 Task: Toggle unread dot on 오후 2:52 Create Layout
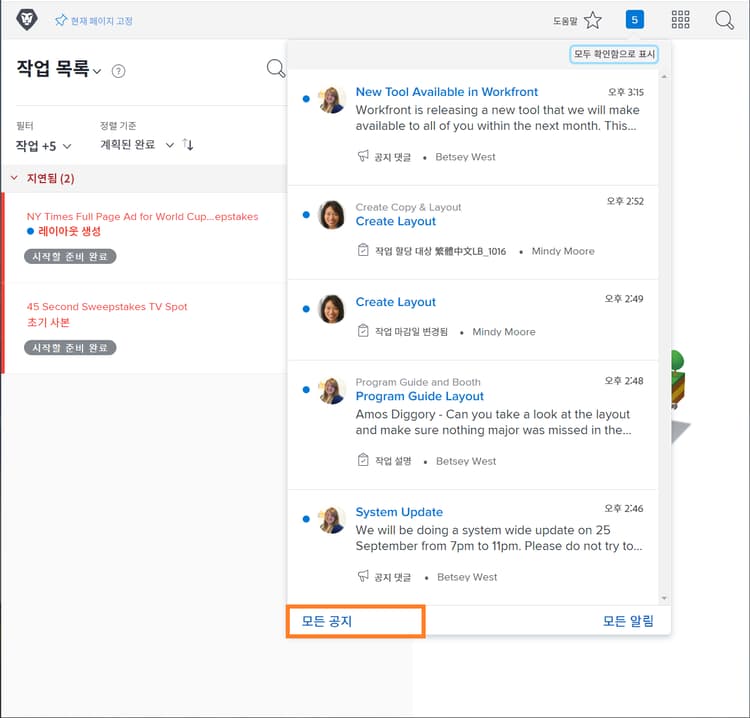pos(306,215)
